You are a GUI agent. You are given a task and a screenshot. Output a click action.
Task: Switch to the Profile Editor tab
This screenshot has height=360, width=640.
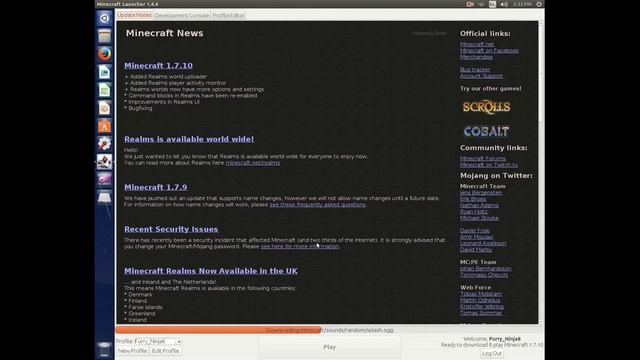(x=228, y=16)
